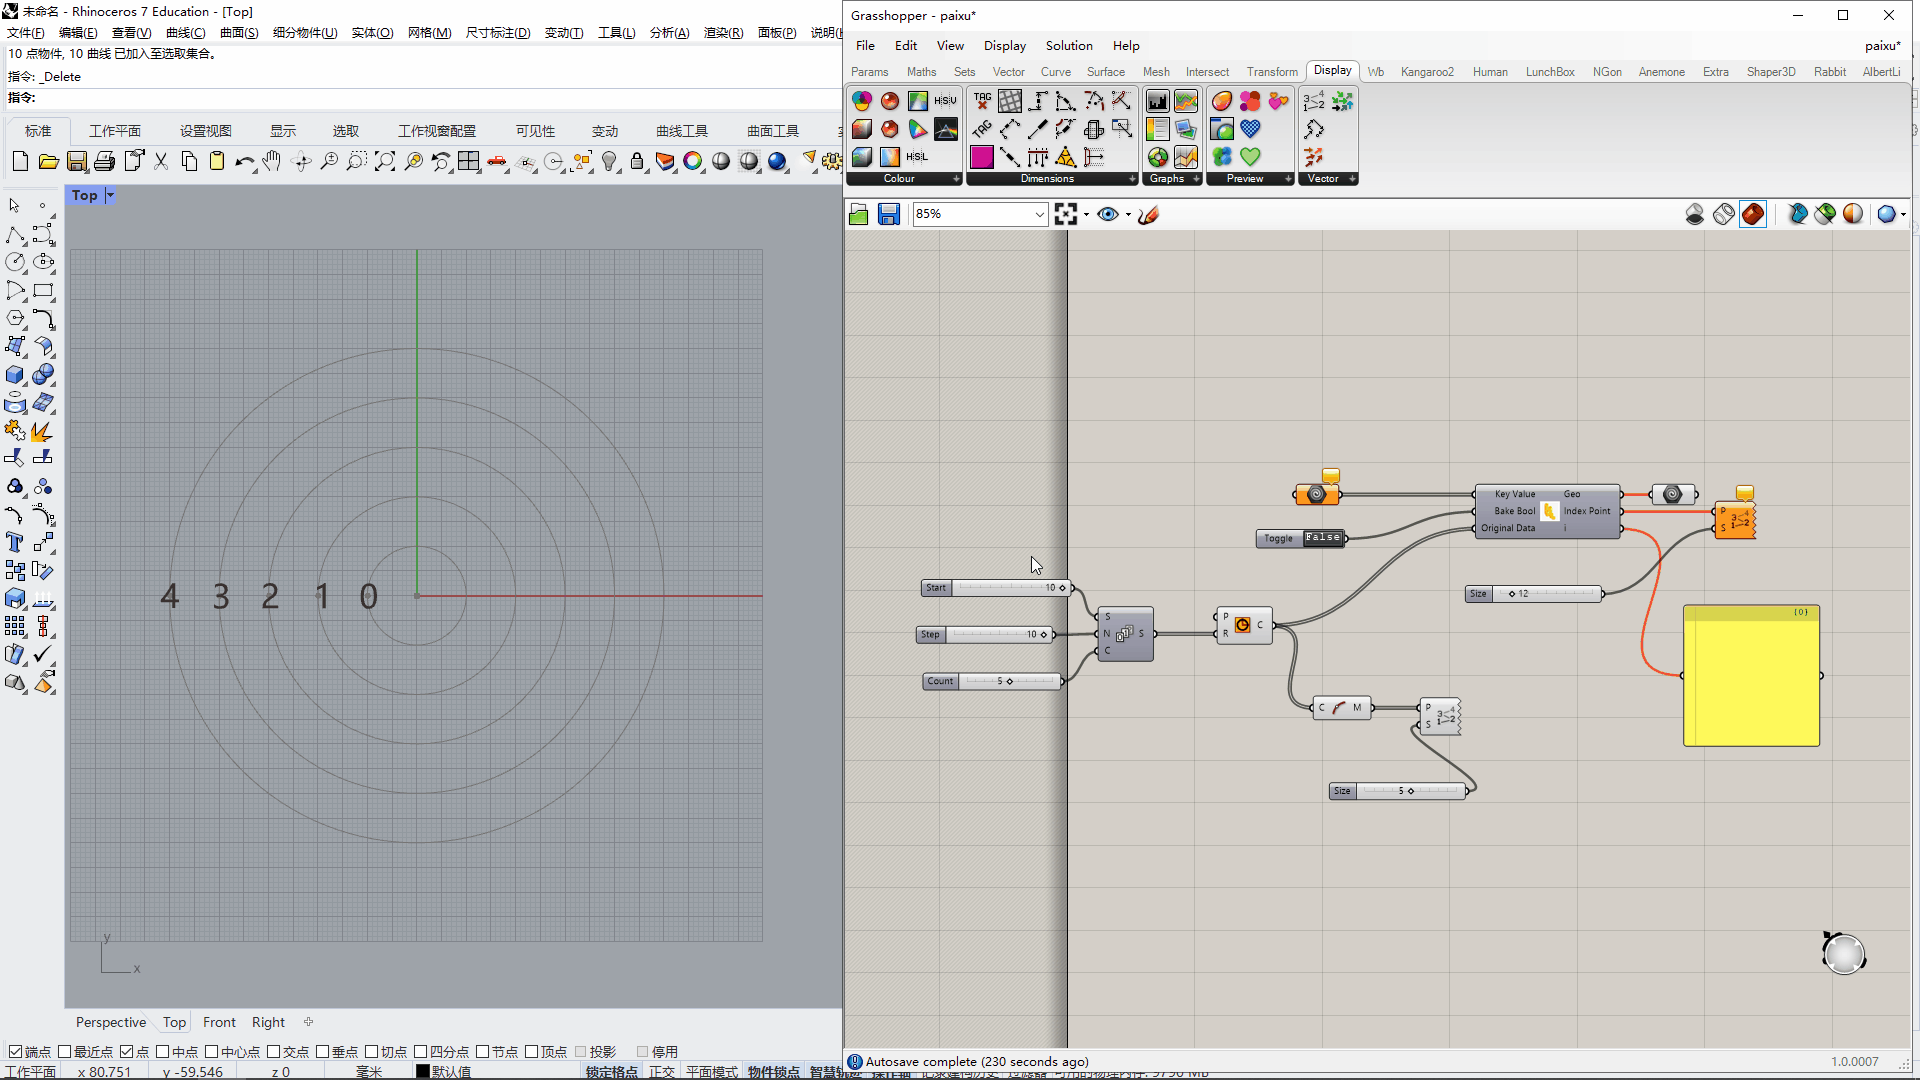Open the Solution menu in Grasshopper
This screenshot has height=1080, width=1920.
(1068, 46)
